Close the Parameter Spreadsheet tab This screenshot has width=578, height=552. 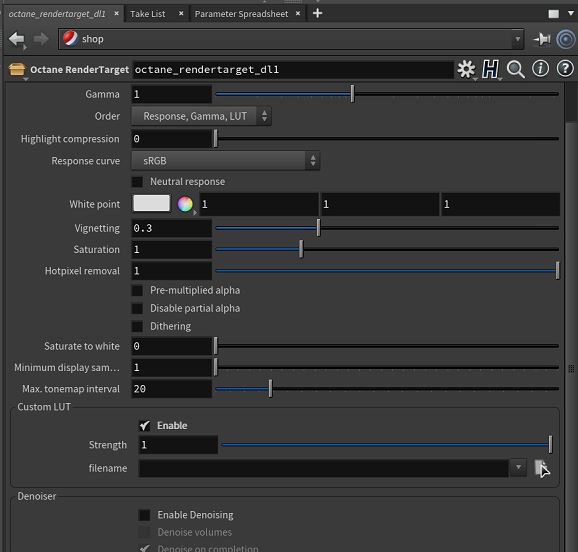[298, 13]
